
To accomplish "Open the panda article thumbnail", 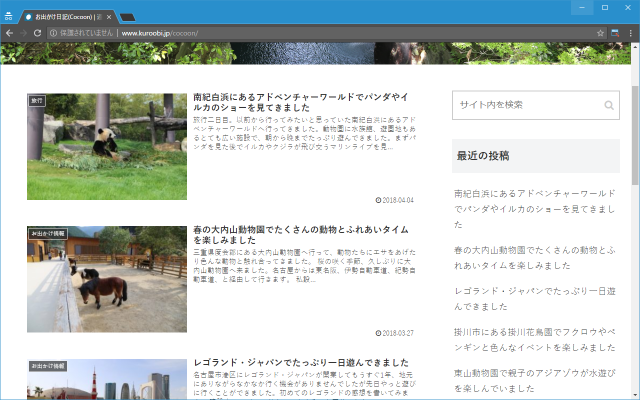I will tap(107, 147).
